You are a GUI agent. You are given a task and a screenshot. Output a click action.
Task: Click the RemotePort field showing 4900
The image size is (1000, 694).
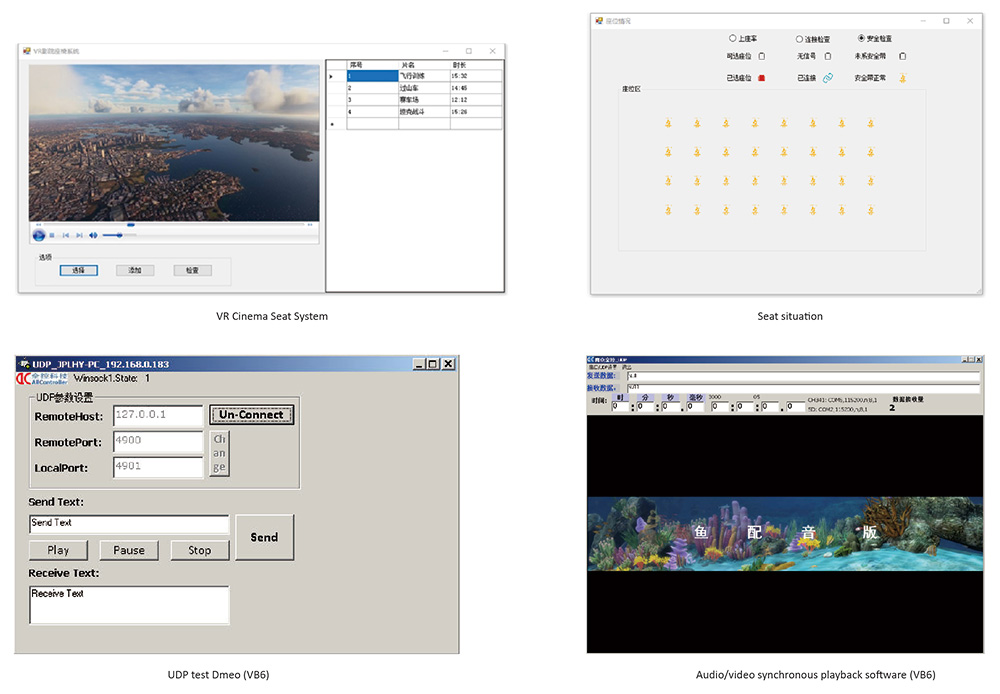[158, 441]
